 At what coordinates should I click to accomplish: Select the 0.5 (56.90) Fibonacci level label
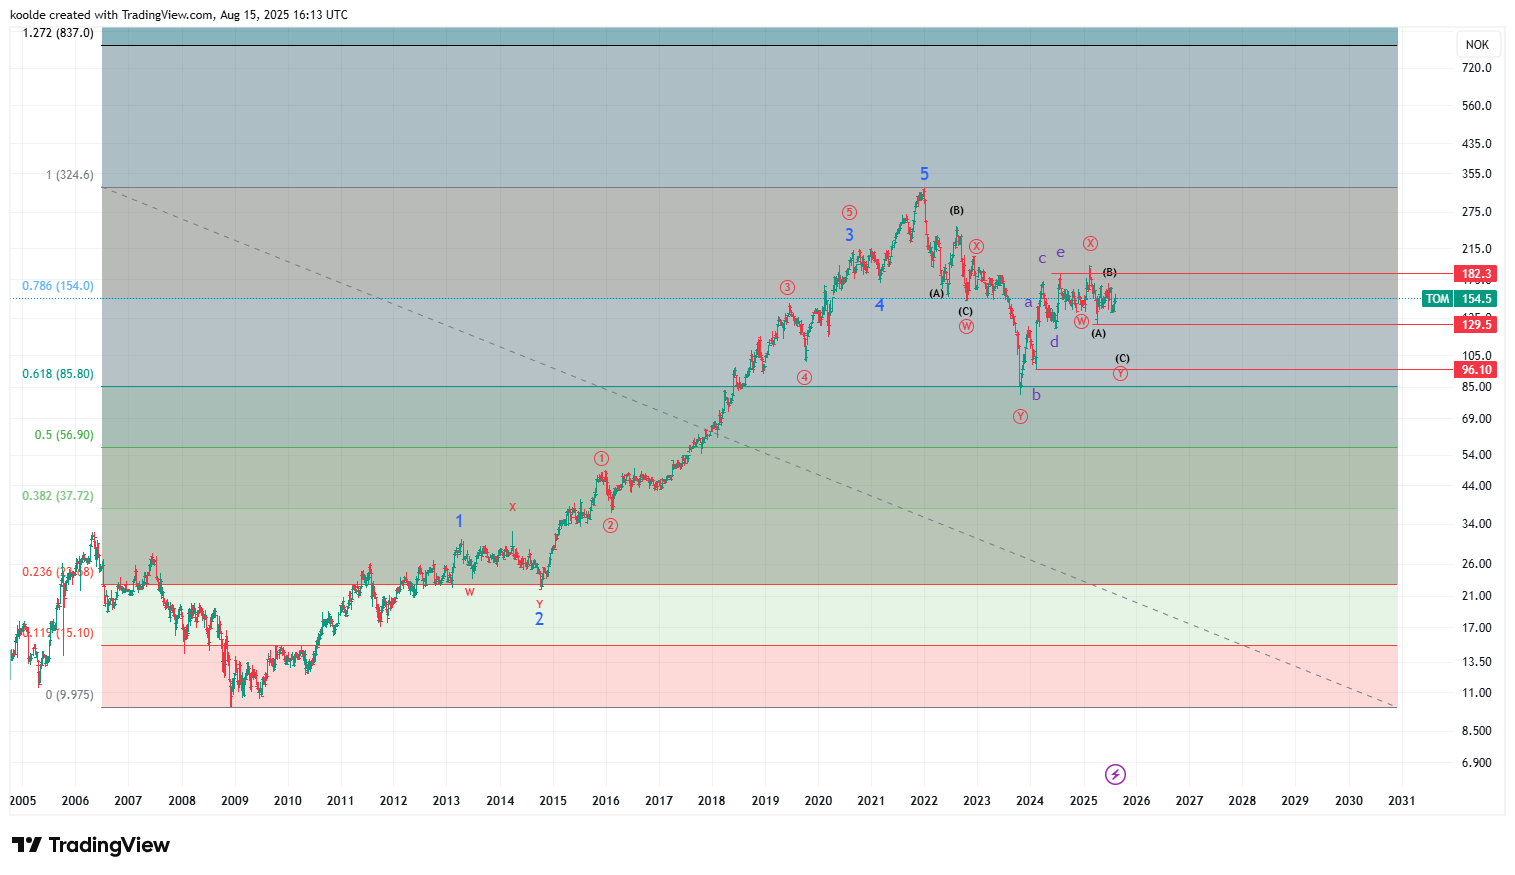[x=64, y=435]
